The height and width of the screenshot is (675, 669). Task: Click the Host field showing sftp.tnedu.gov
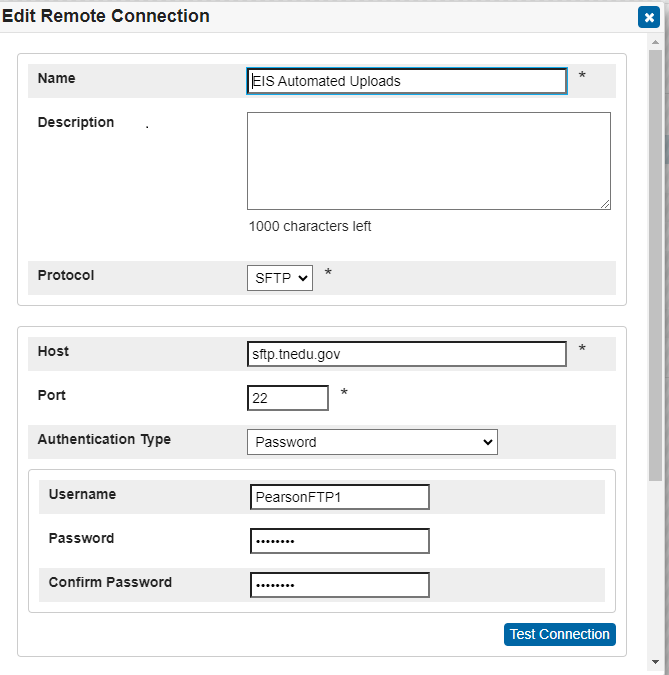(407, 354)
